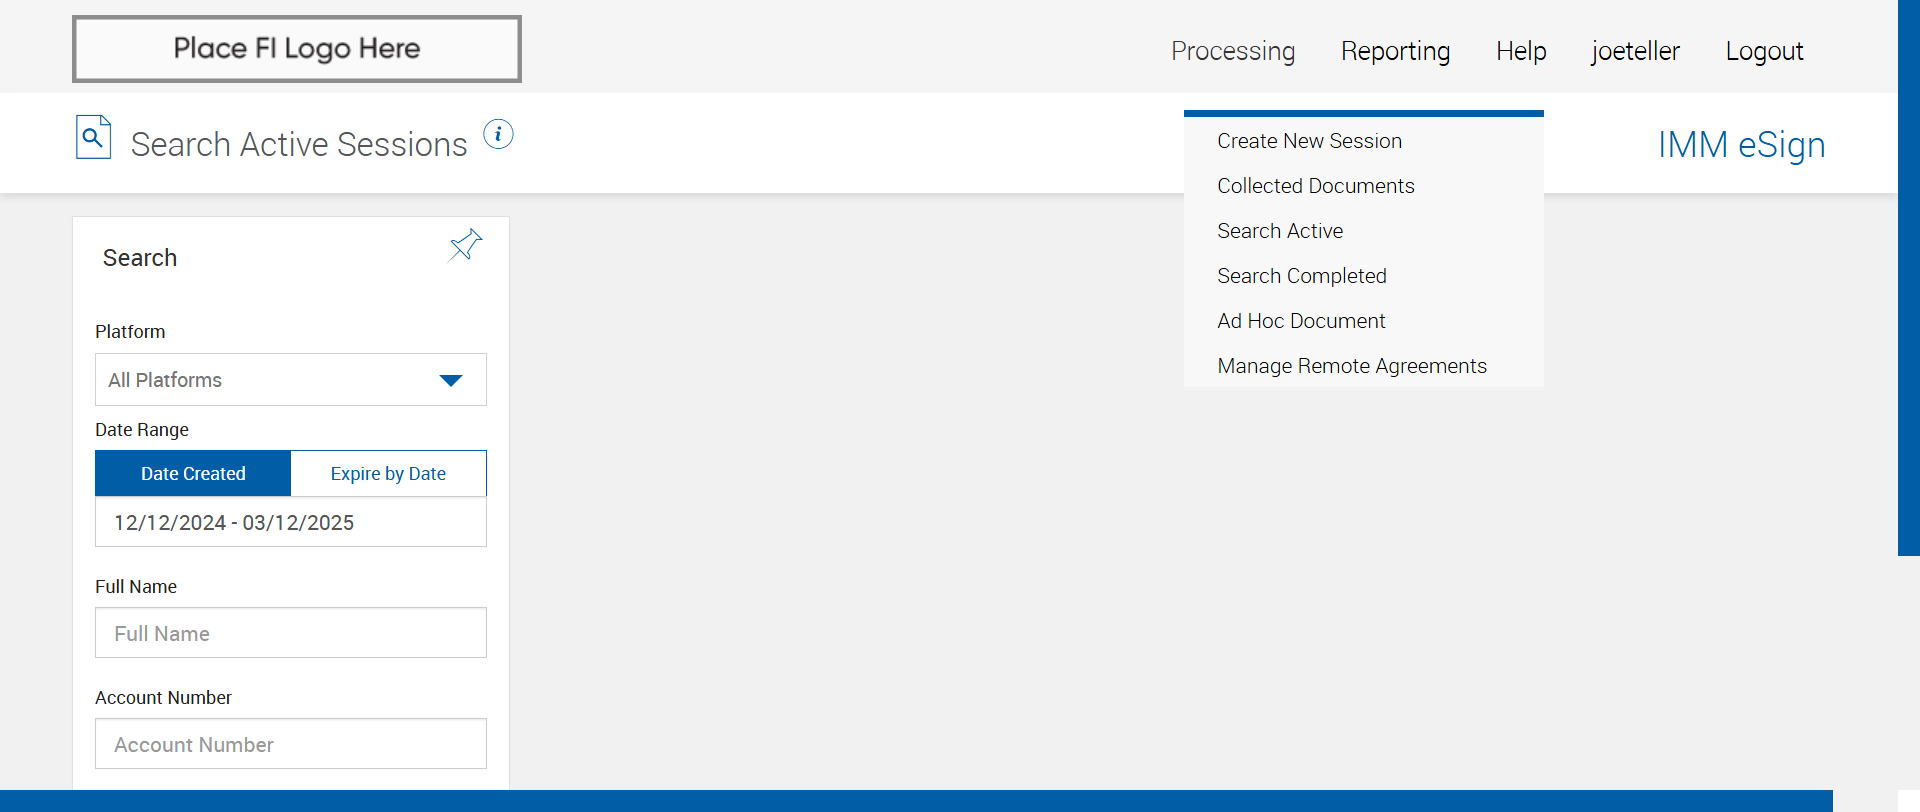This screenshot has height=812, width=1920.
Task: Open the All Platforms dropdown
Action: pyautogui.click(x=270, y=380)
